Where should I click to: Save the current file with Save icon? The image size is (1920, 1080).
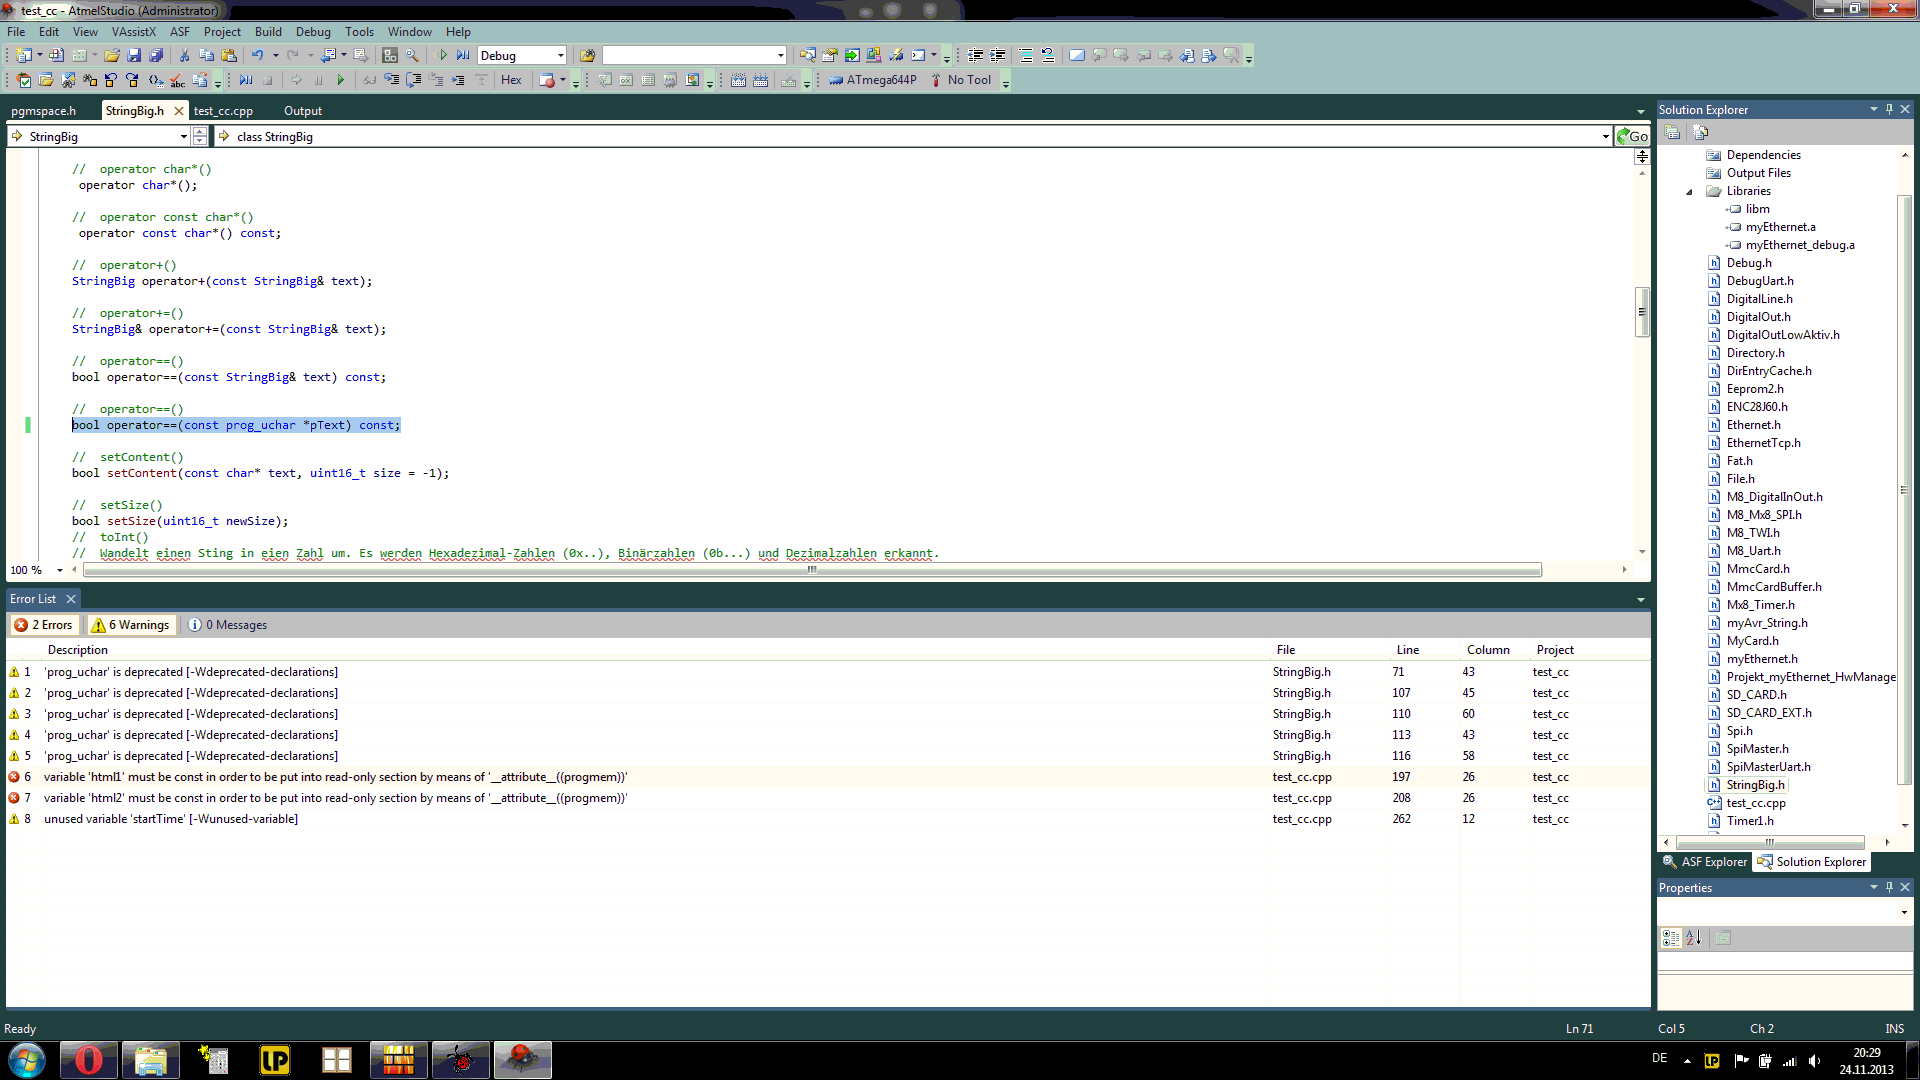pyautogui.click(x=134, y=55)
